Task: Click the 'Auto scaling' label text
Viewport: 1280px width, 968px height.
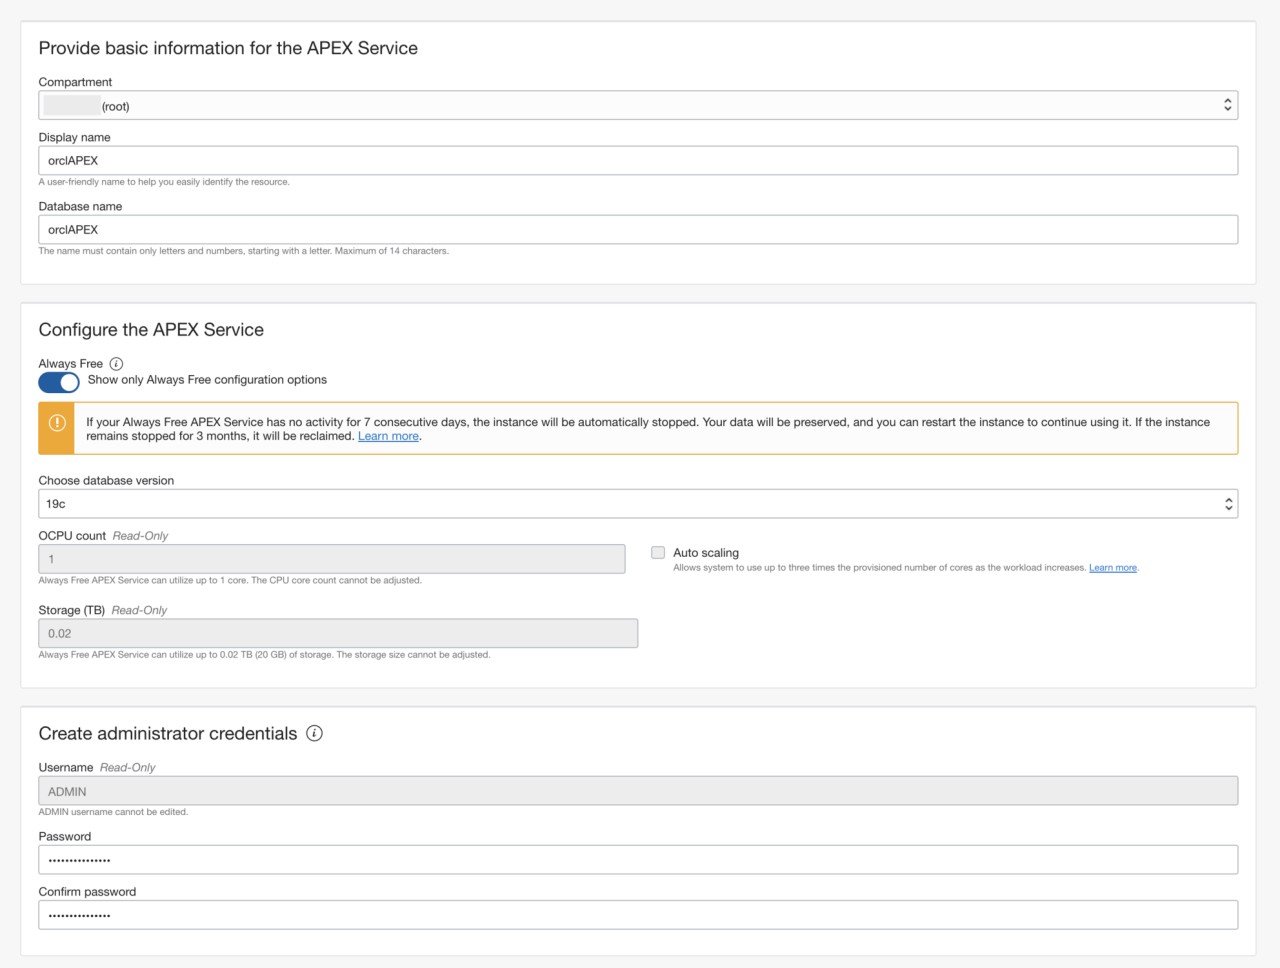Action: tap(706, 553)
